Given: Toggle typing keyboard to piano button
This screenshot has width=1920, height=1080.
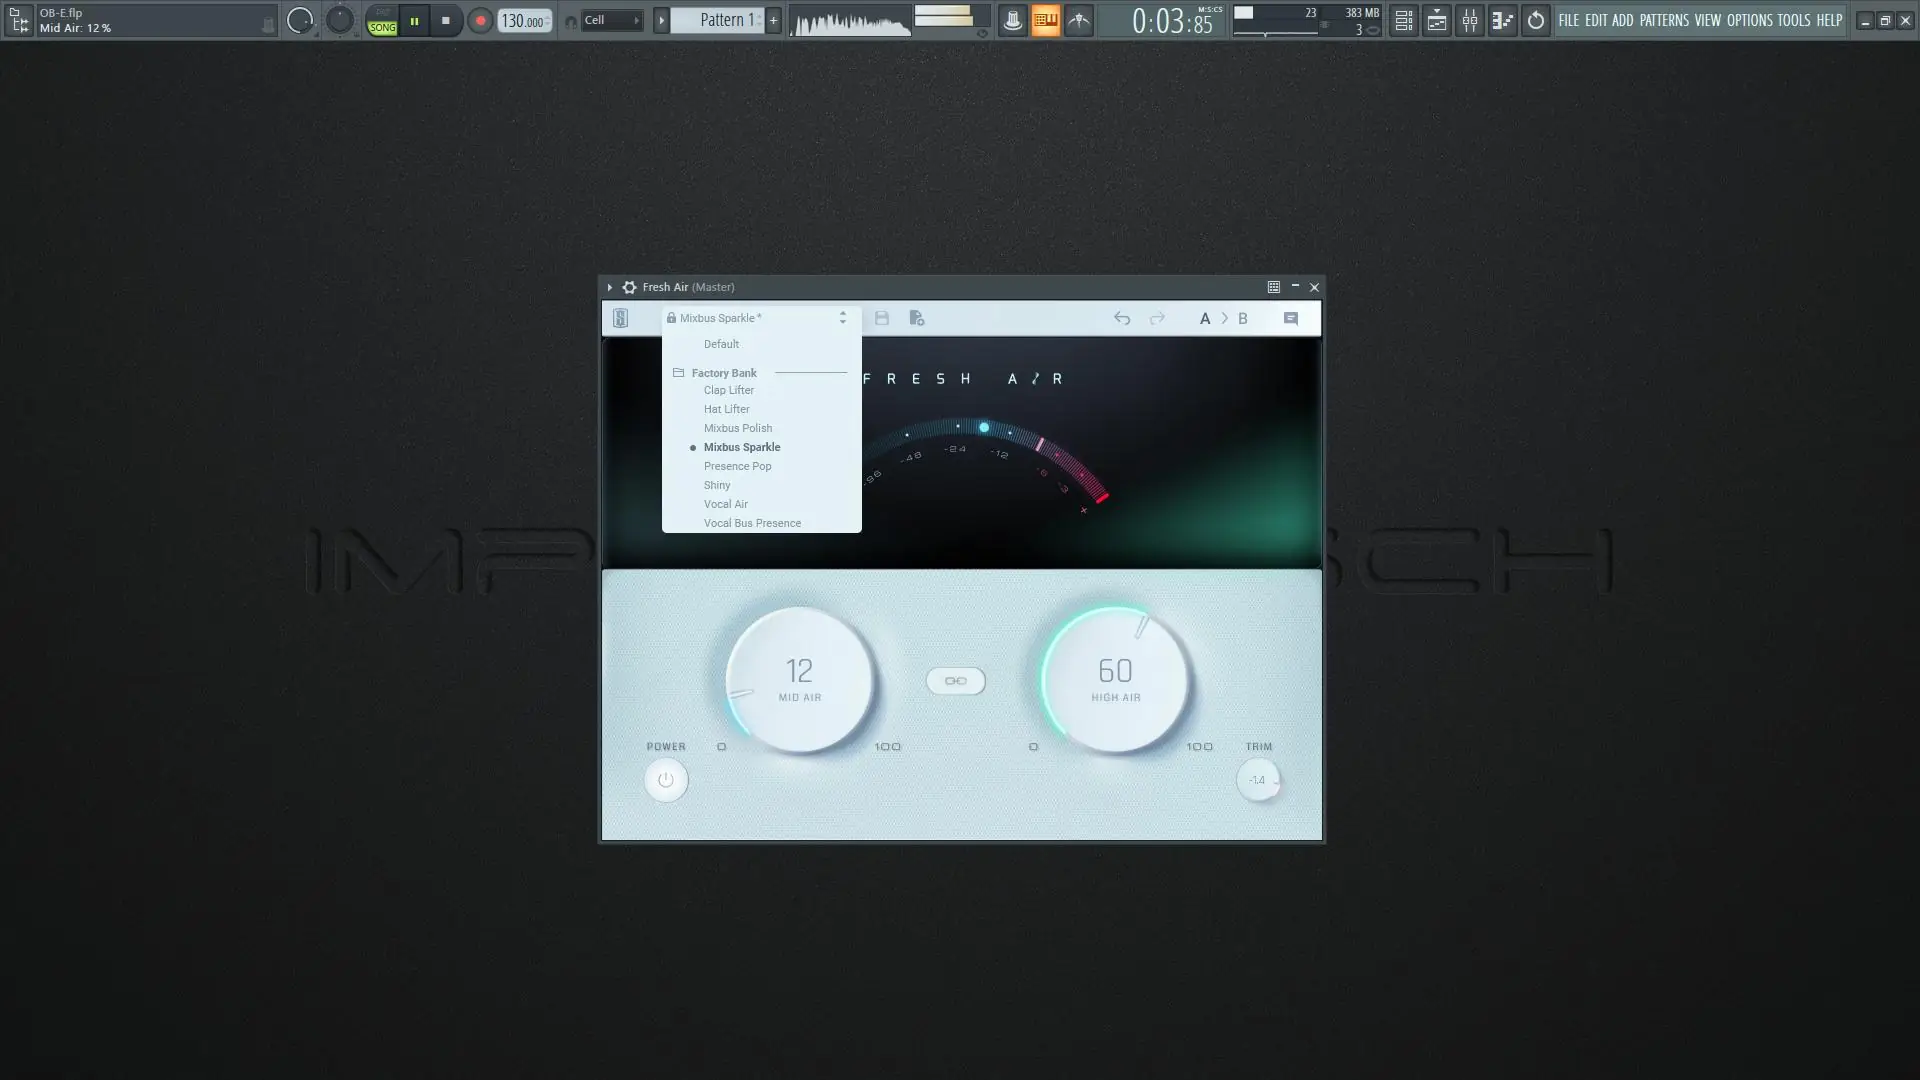Looking at the screenshot, I should point(1045,20).
